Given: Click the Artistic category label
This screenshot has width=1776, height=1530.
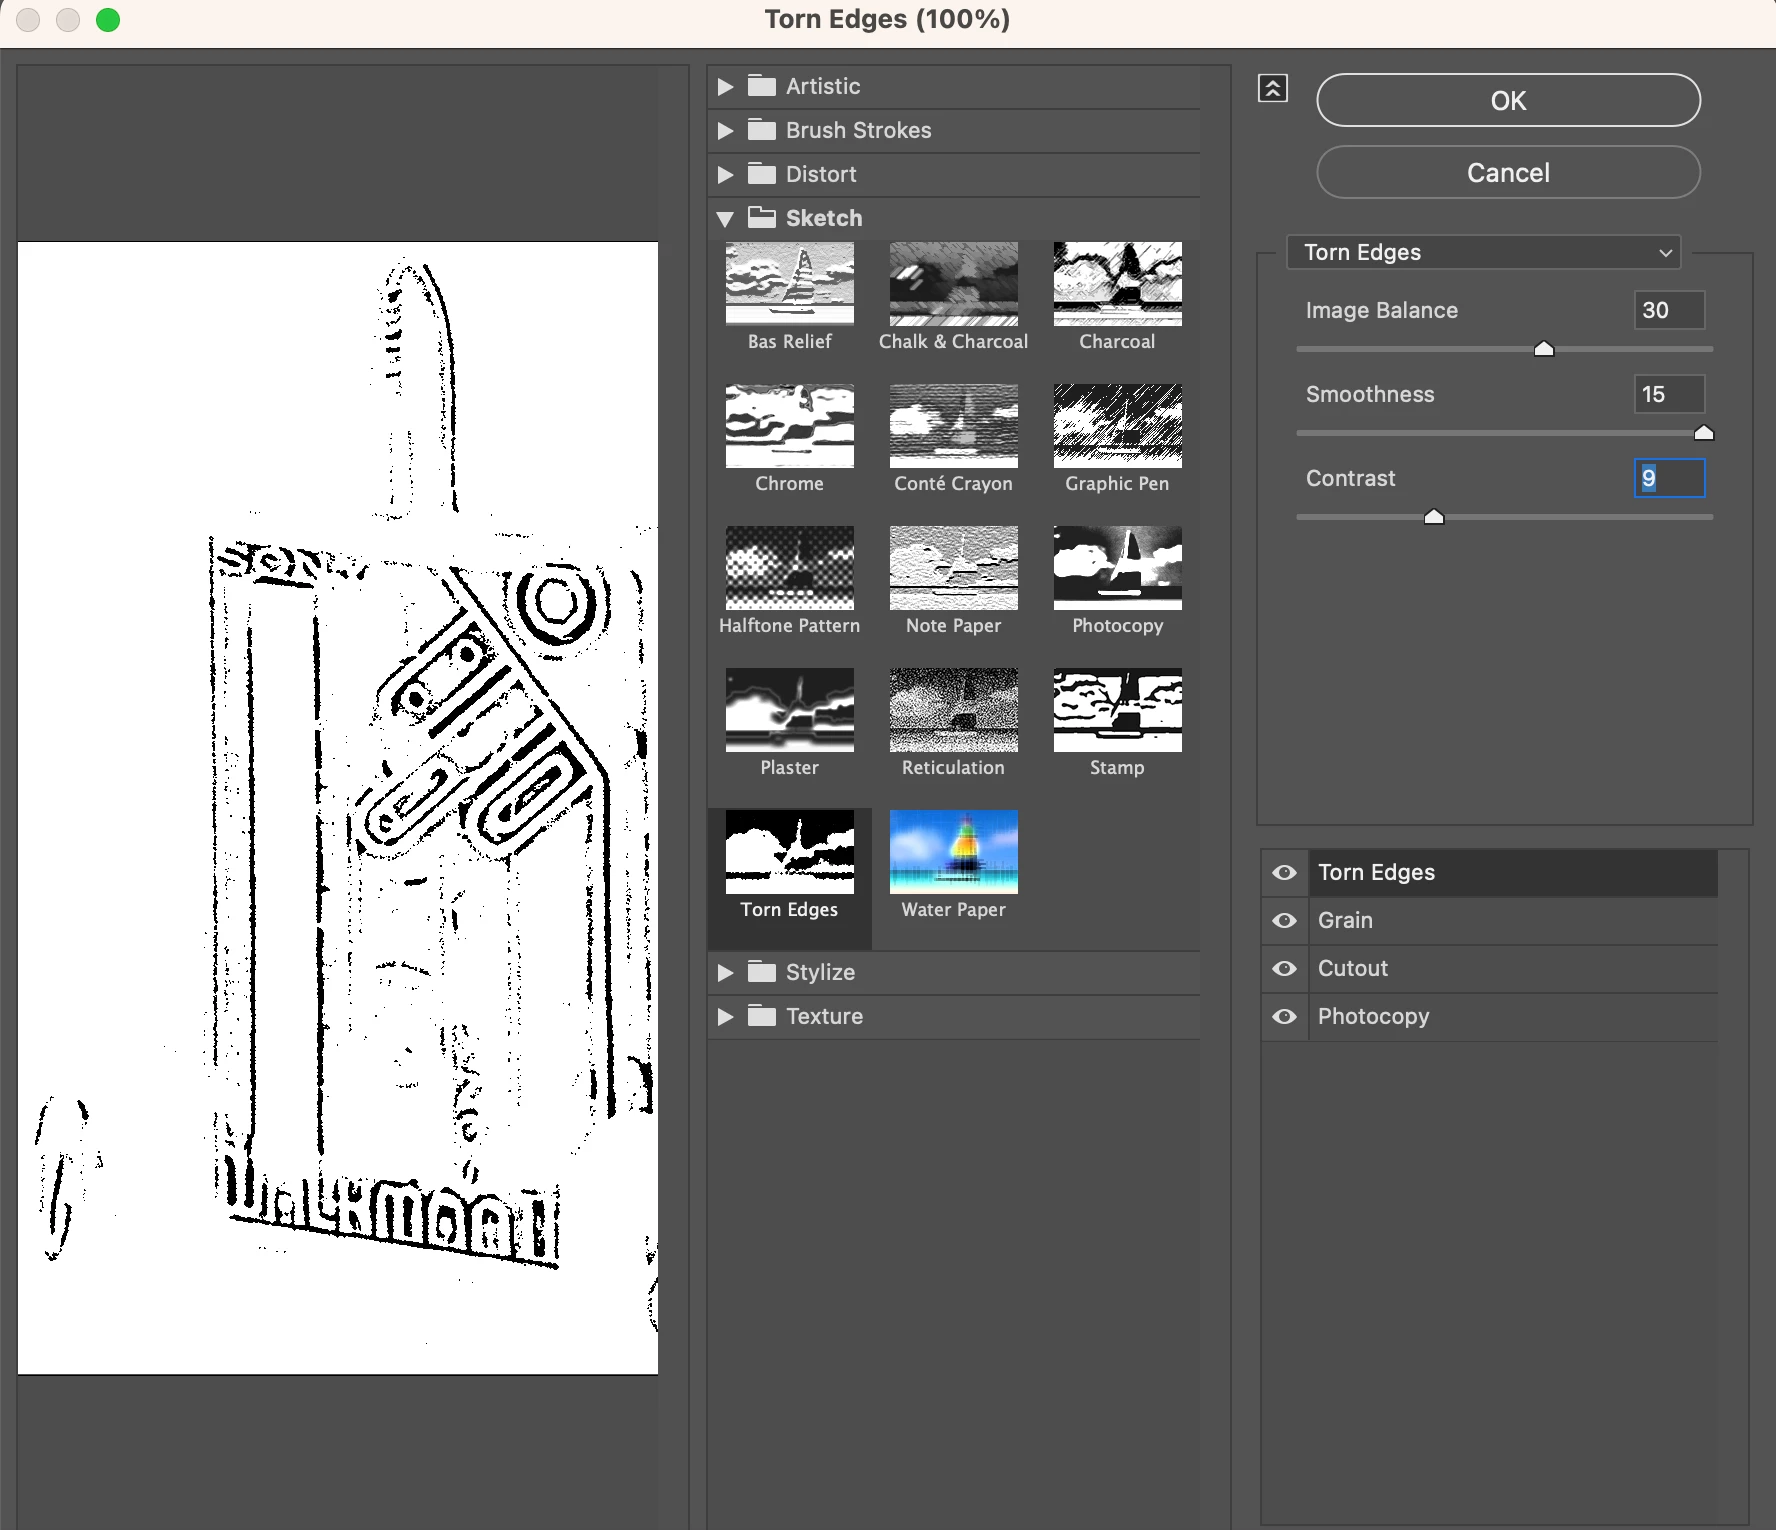Looking at the screenshot, I should pos(823,86).
